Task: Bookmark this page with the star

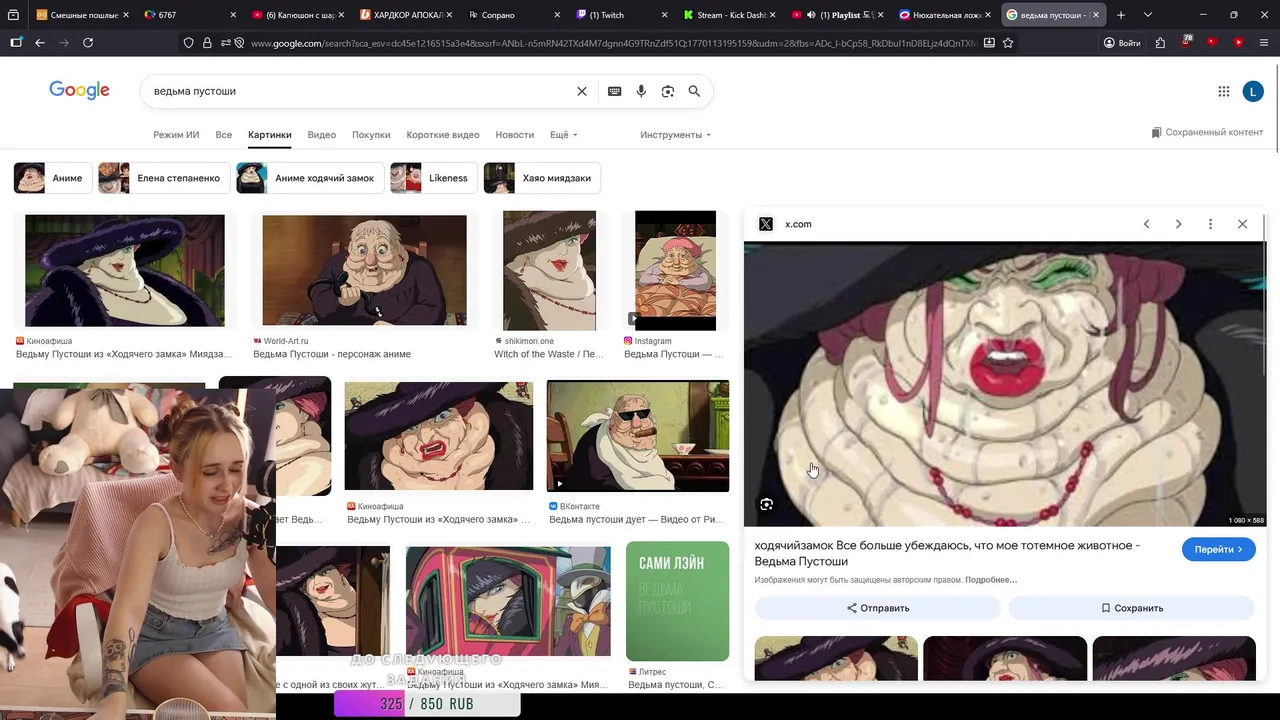Action: click(x=1008, y=43)
